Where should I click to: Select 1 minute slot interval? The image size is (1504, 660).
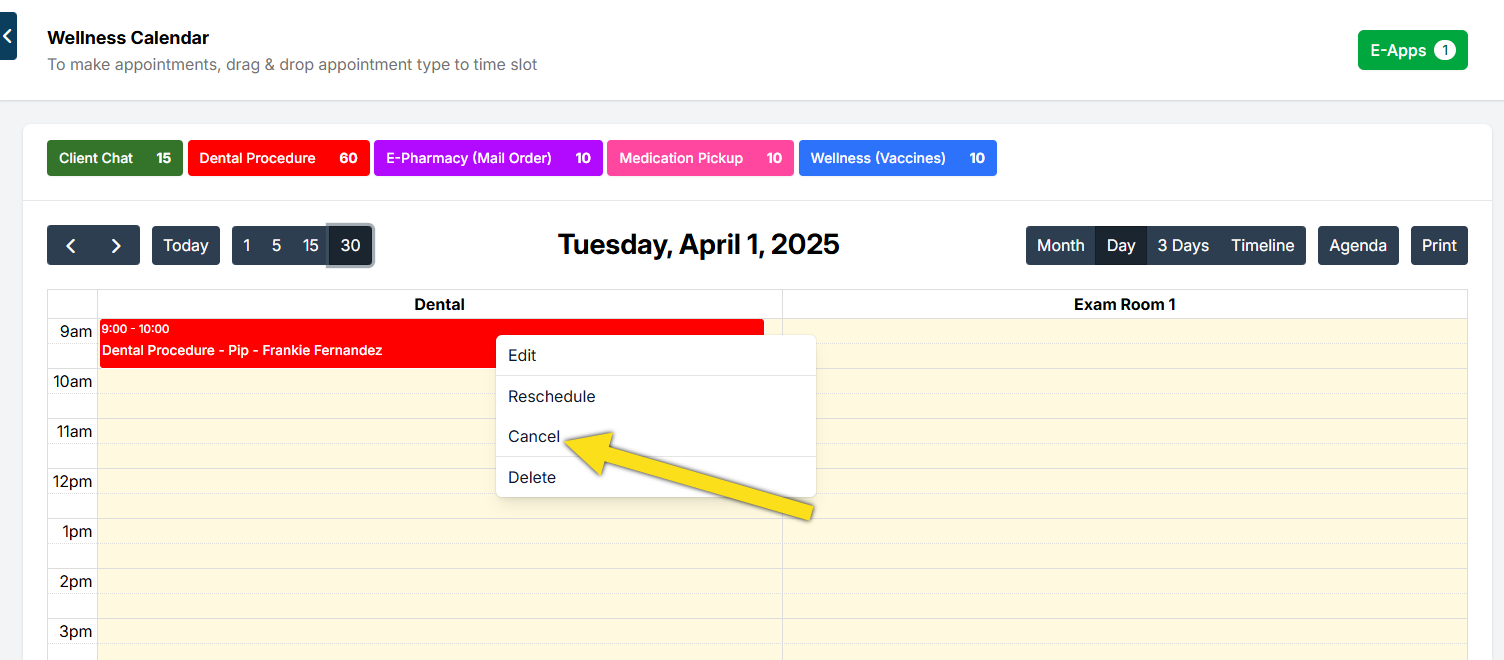coord(247,246)
